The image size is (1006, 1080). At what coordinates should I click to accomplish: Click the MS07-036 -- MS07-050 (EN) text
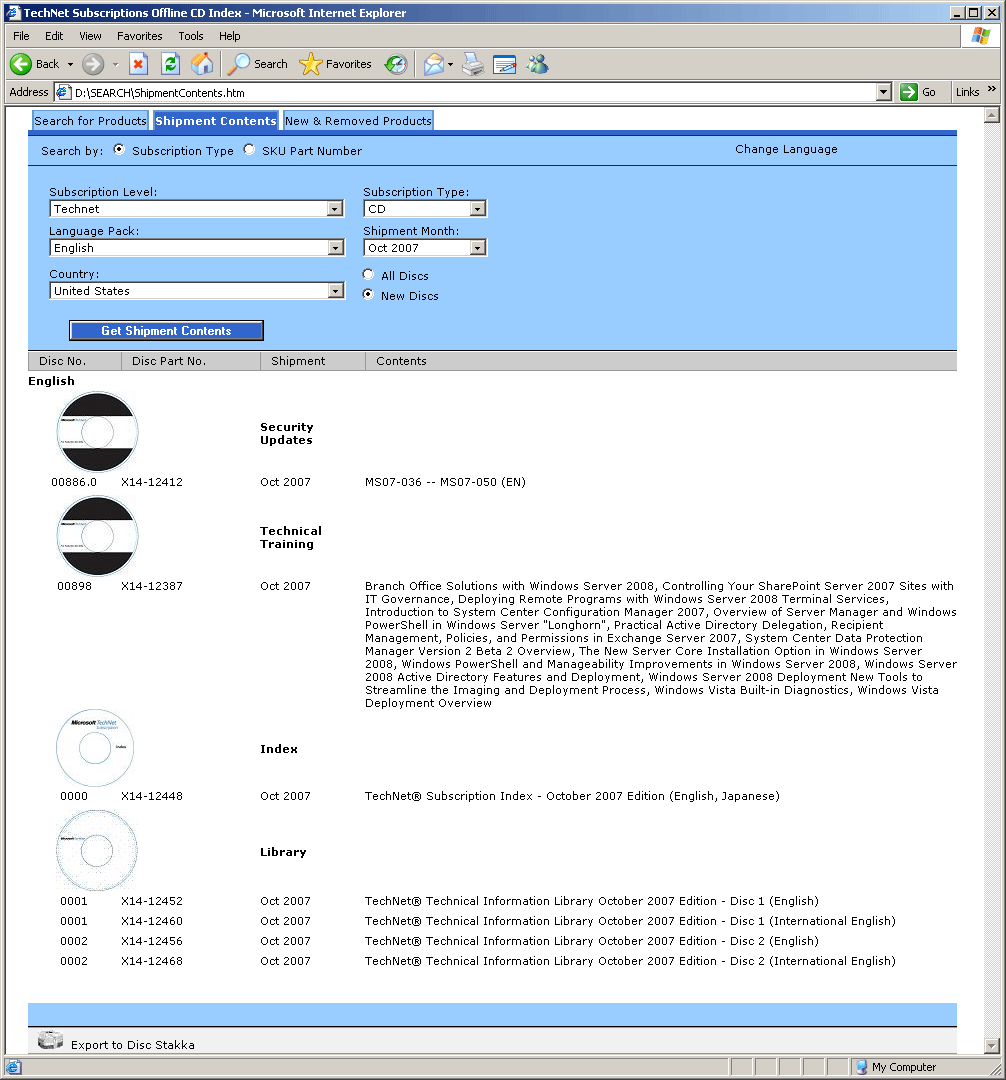[446, 482]
